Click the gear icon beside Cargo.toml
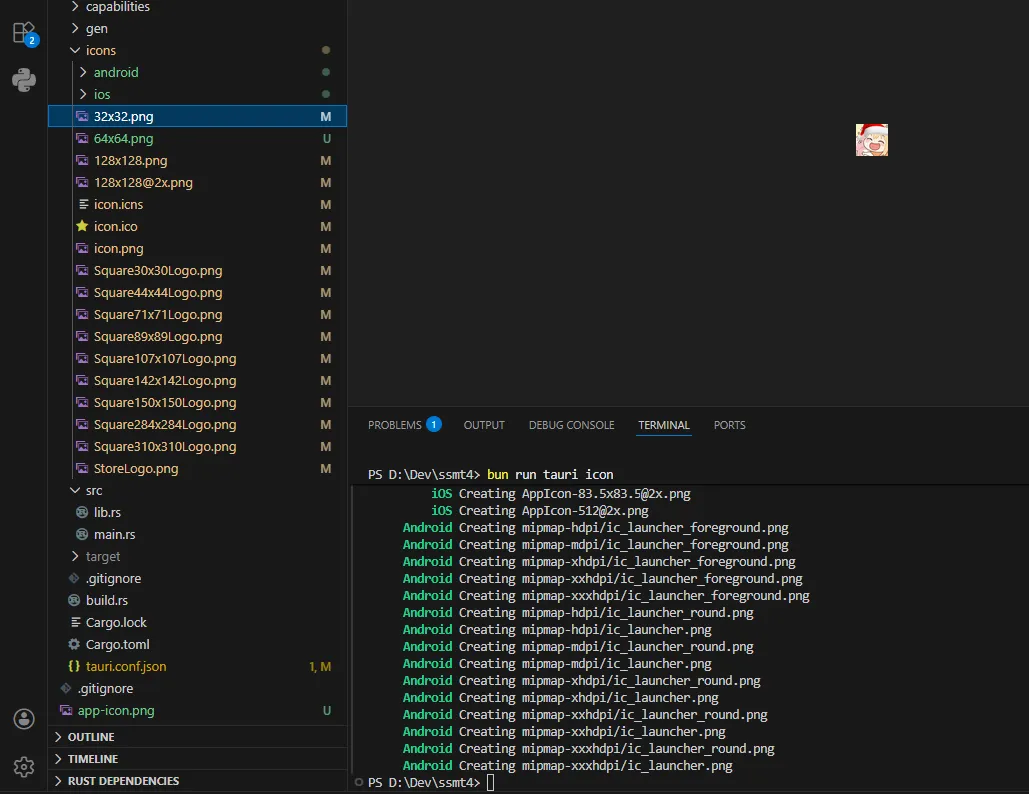Viewport: 1029px width, 794px height. pos(74,645)
